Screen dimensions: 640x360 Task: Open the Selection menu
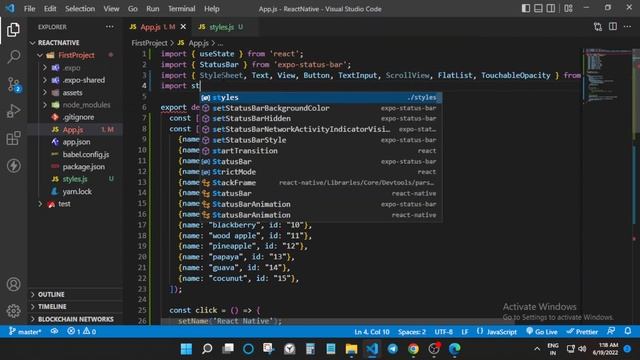pyautogui.click(x=80, y=9)
